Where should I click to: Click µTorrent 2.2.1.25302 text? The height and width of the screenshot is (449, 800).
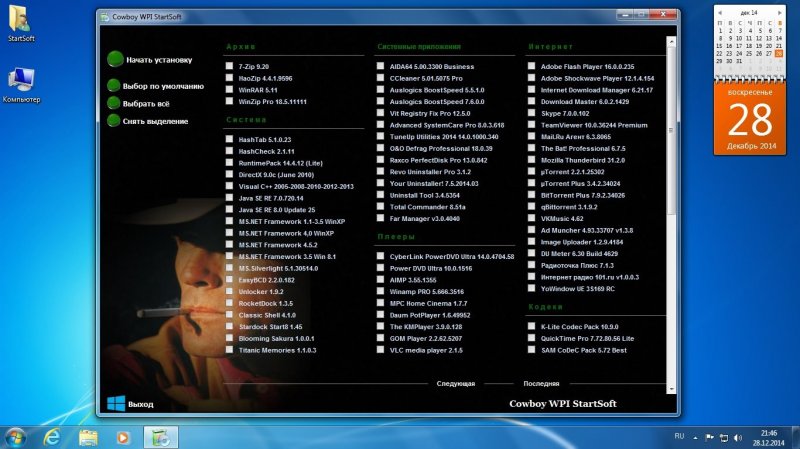click(572, 172)
